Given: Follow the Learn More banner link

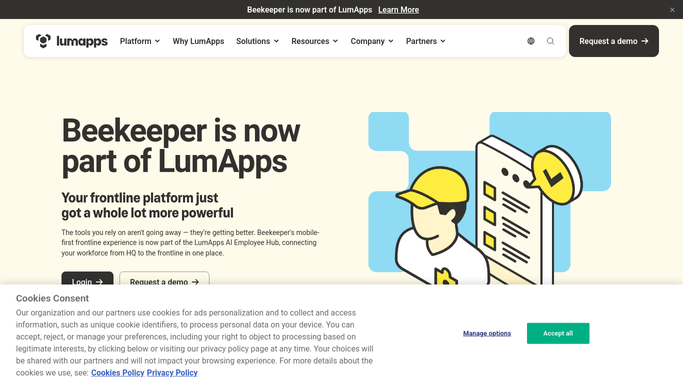Looking at the screenshot, I should point(398,10).
